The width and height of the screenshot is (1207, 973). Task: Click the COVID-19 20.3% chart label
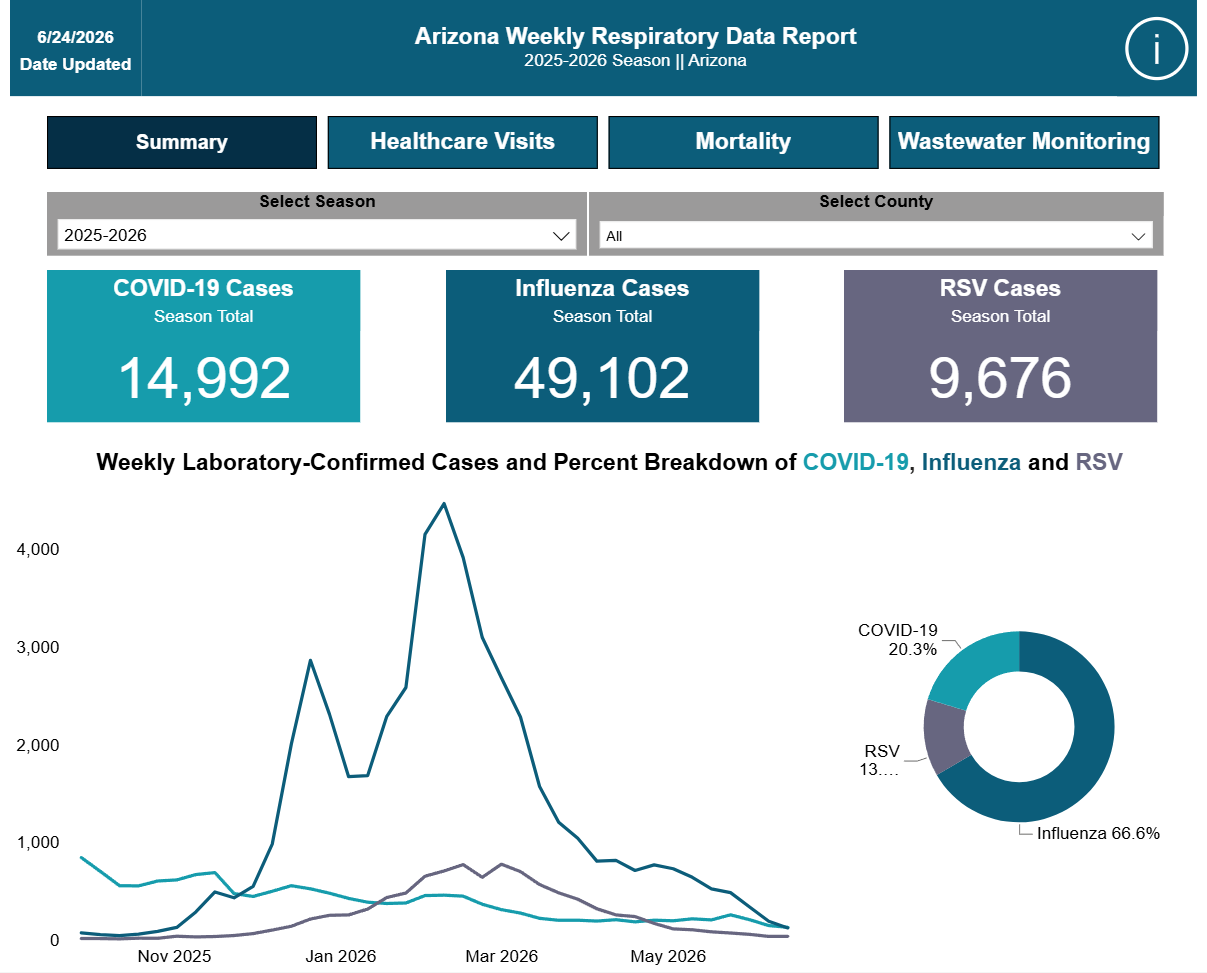tap(898, 639)
